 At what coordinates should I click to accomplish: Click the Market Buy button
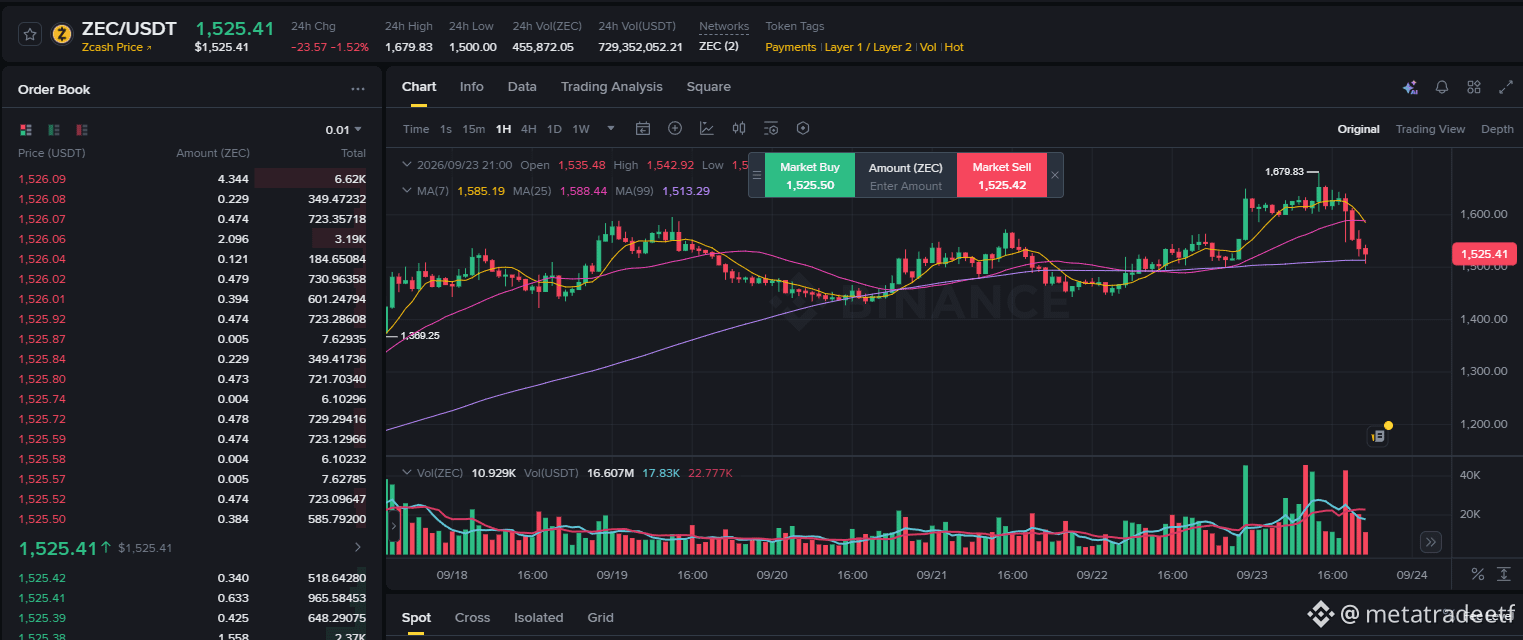pos(810,175)
